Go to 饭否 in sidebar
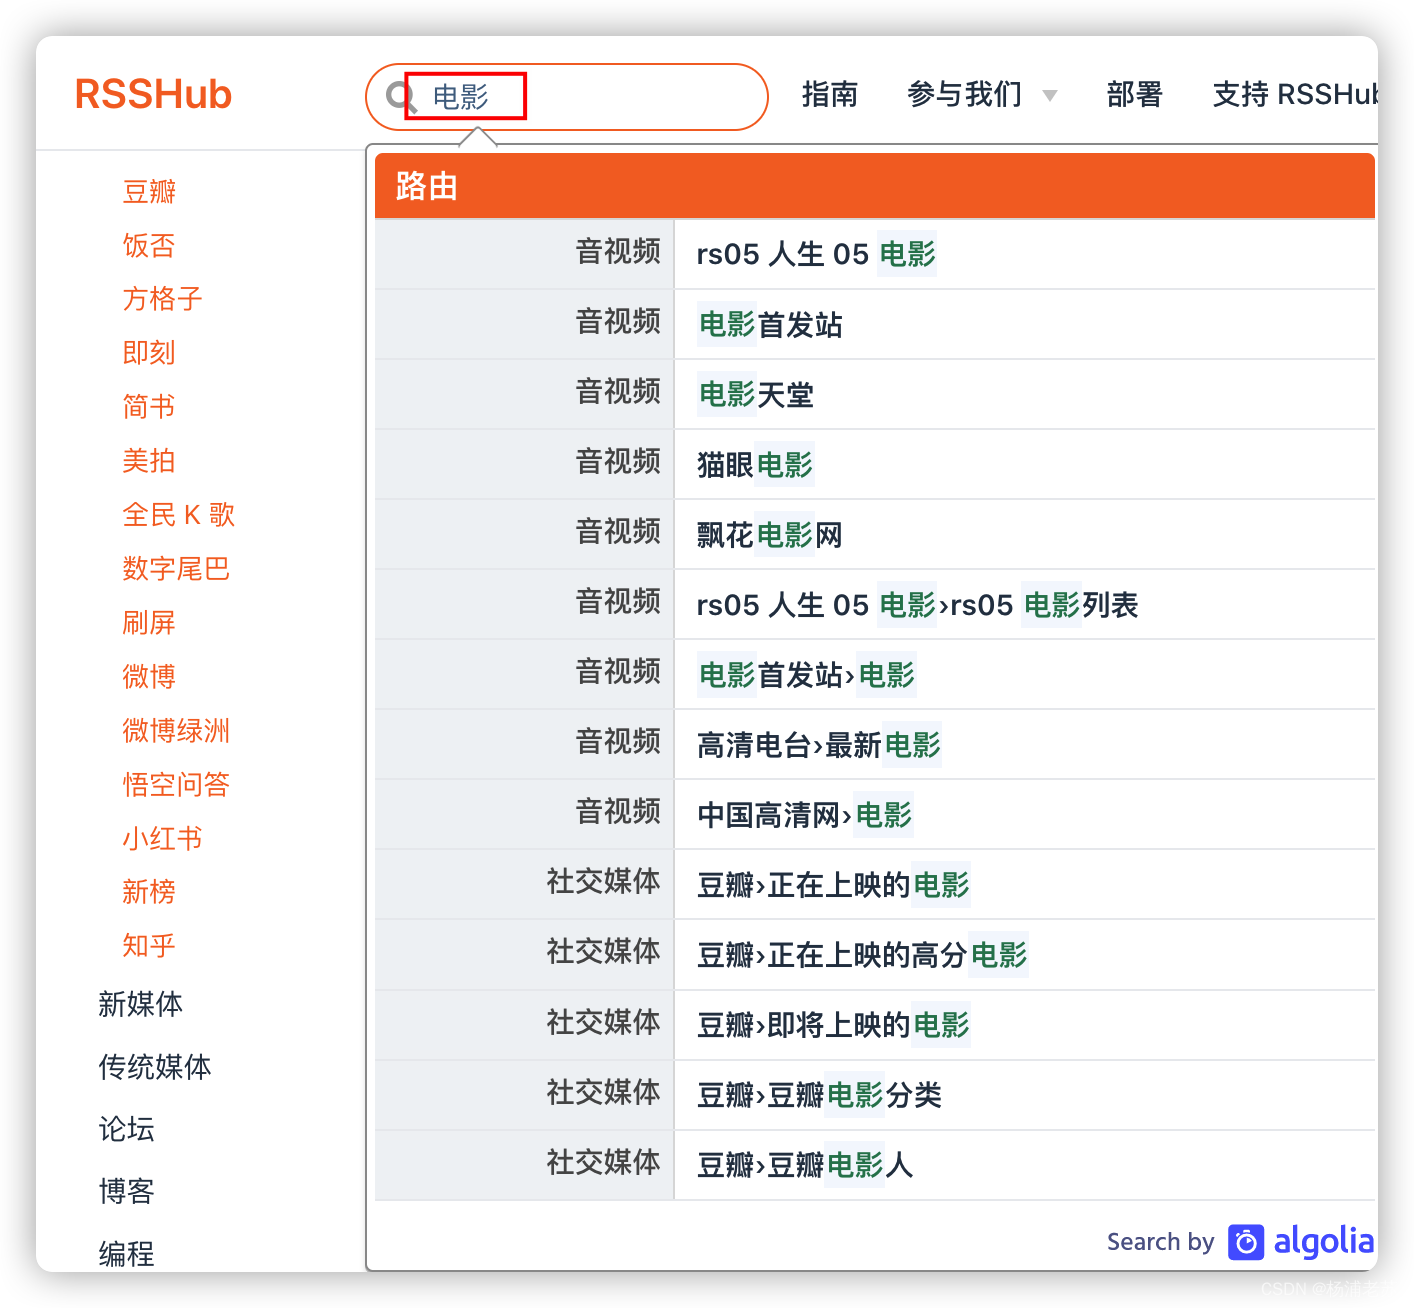 (x=149, y=245)
